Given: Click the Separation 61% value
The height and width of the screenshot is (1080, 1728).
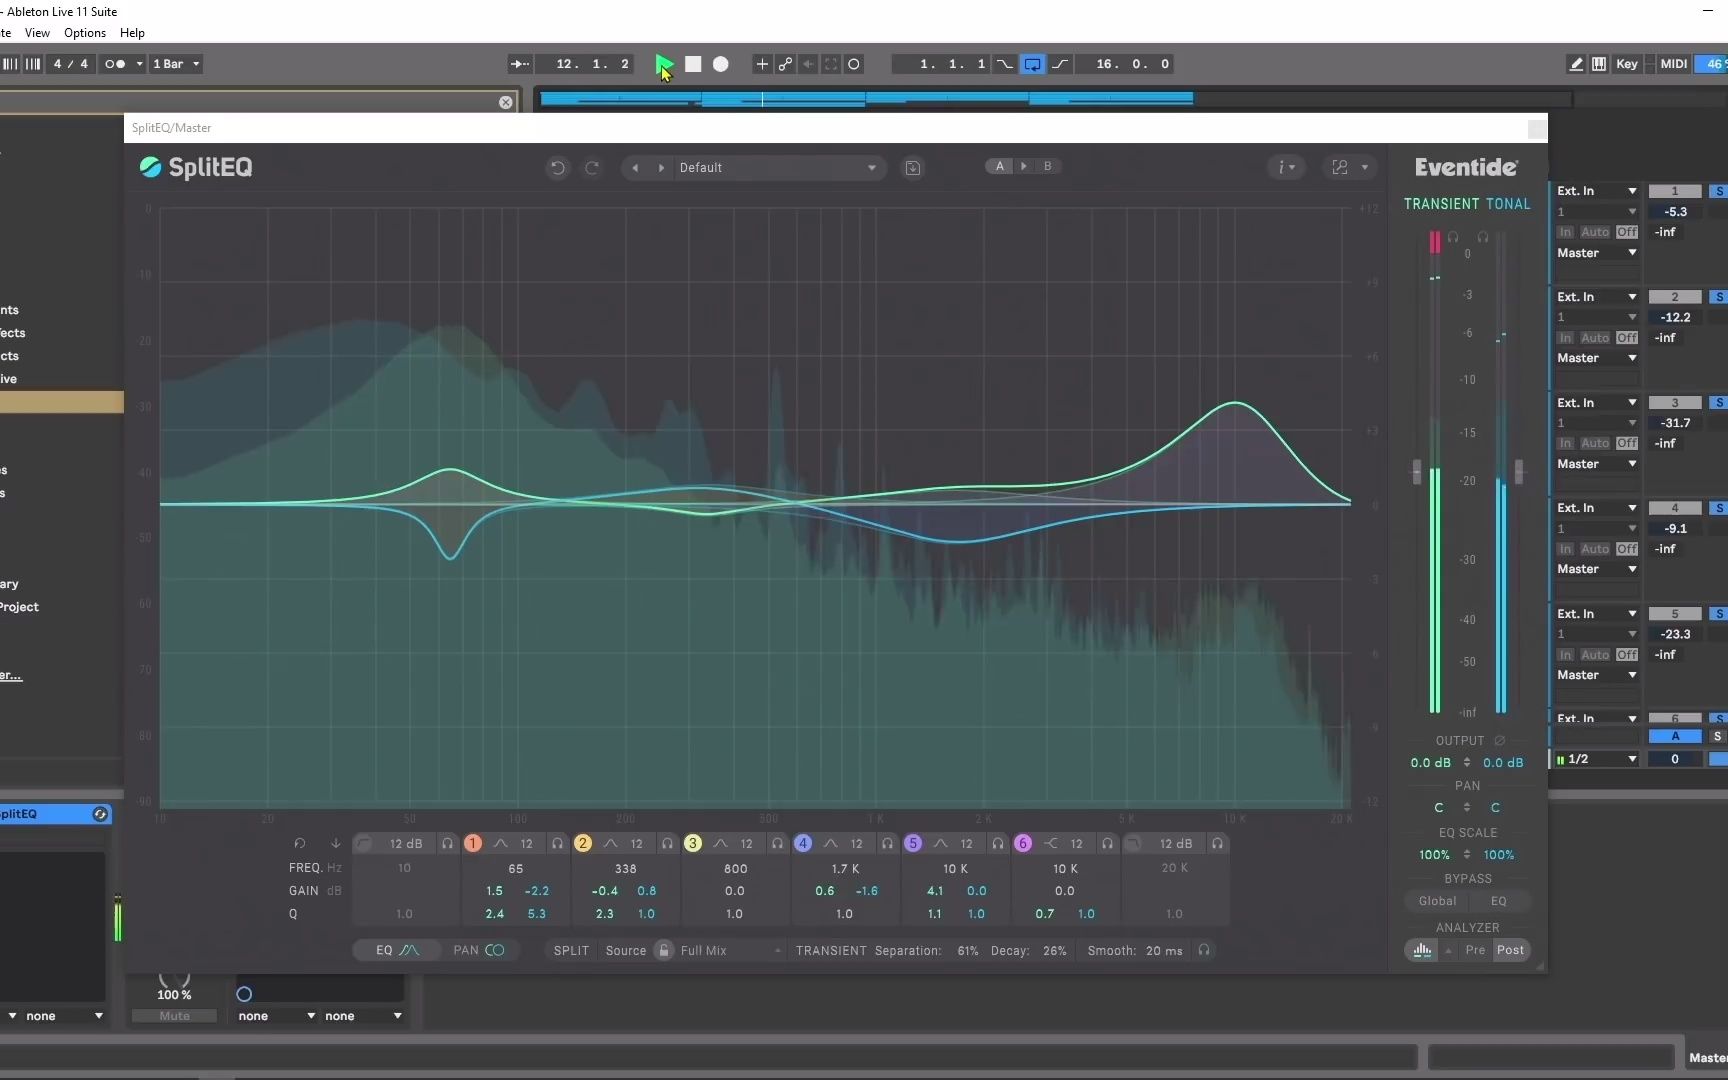Looking at the screenshot, I should [968, 951].
